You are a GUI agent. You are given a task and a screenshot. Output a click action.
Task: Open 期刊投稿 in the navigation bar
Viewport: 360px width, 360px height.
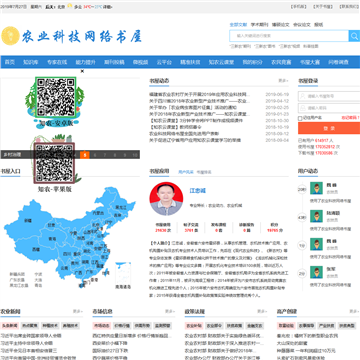point(114,62)
